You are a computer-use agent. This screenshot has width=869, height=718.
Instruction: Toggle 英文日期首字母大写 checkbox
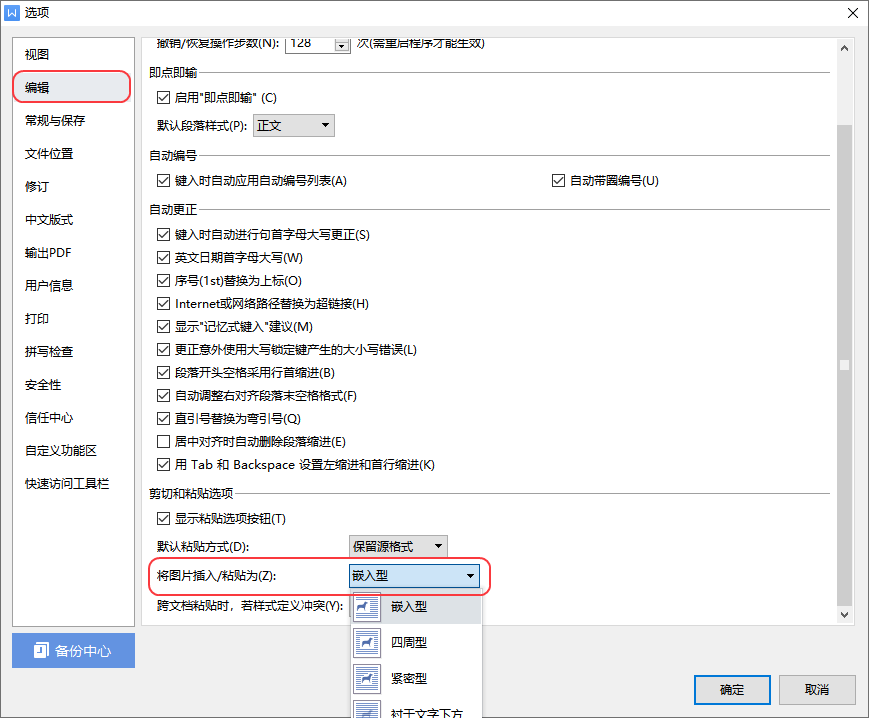tap(163, 258)
